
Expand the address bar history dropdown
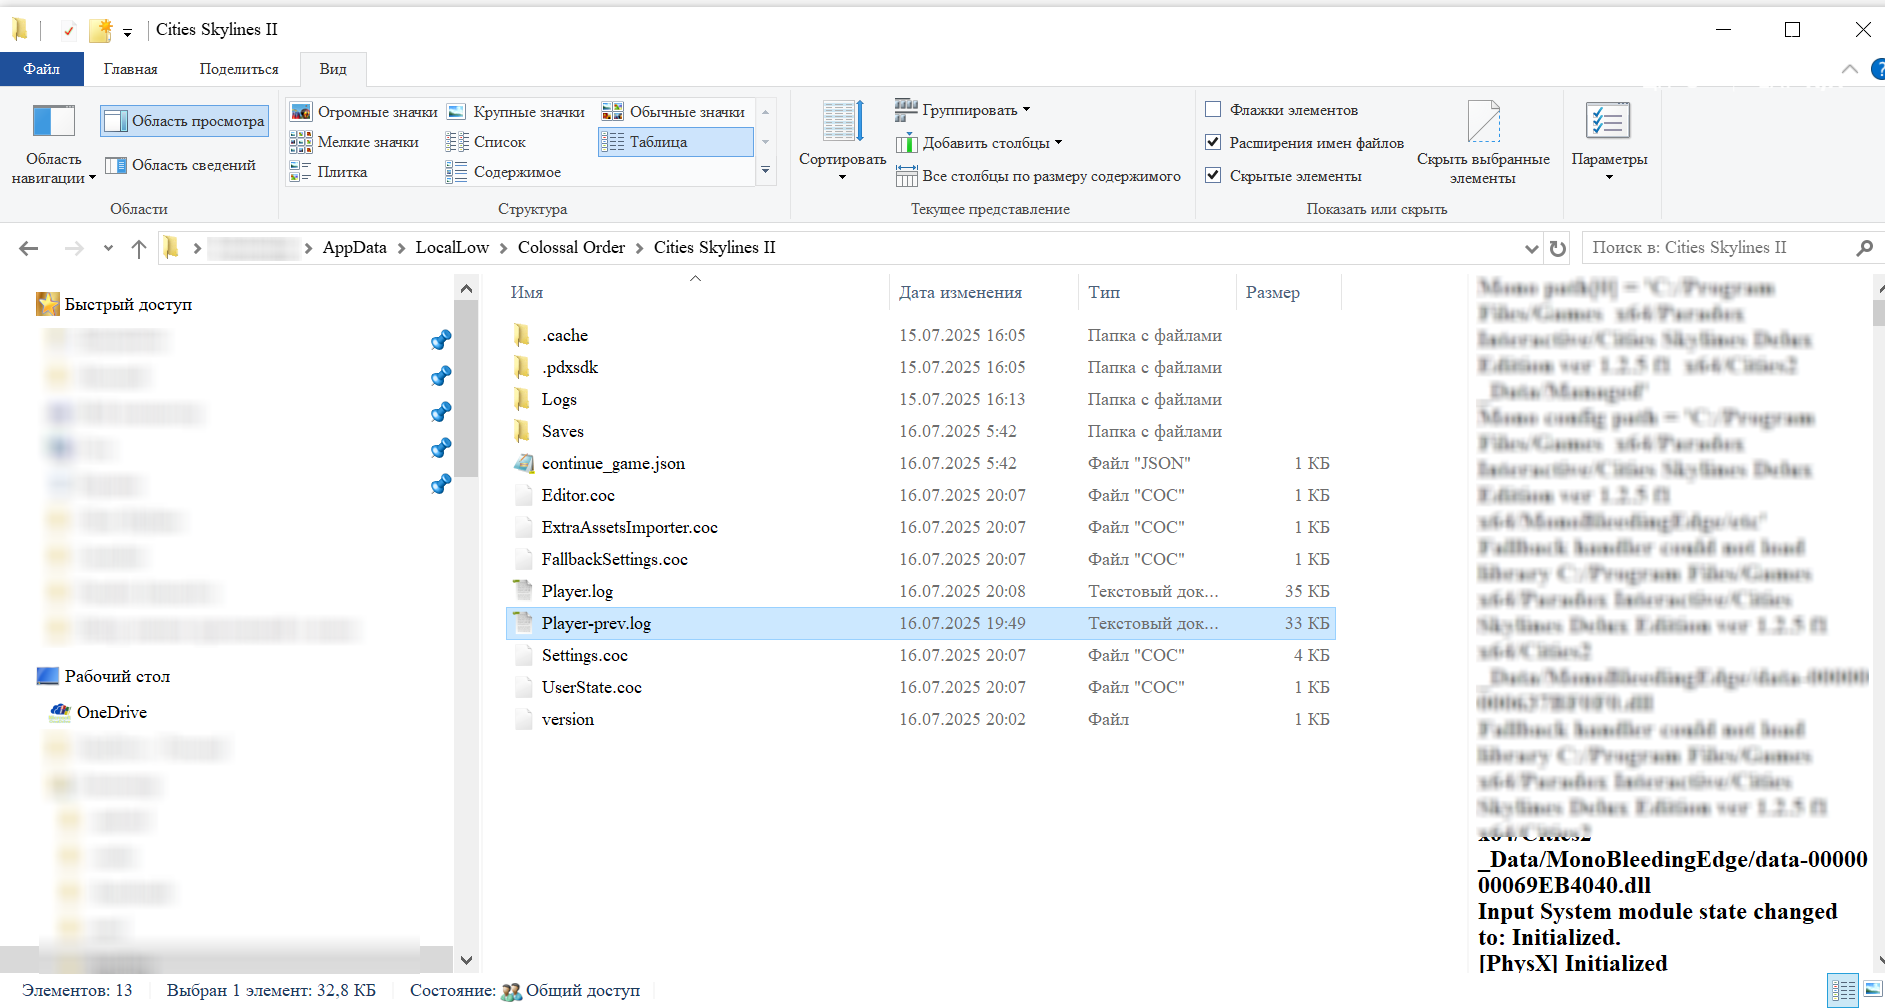(x=1532, y=248)
